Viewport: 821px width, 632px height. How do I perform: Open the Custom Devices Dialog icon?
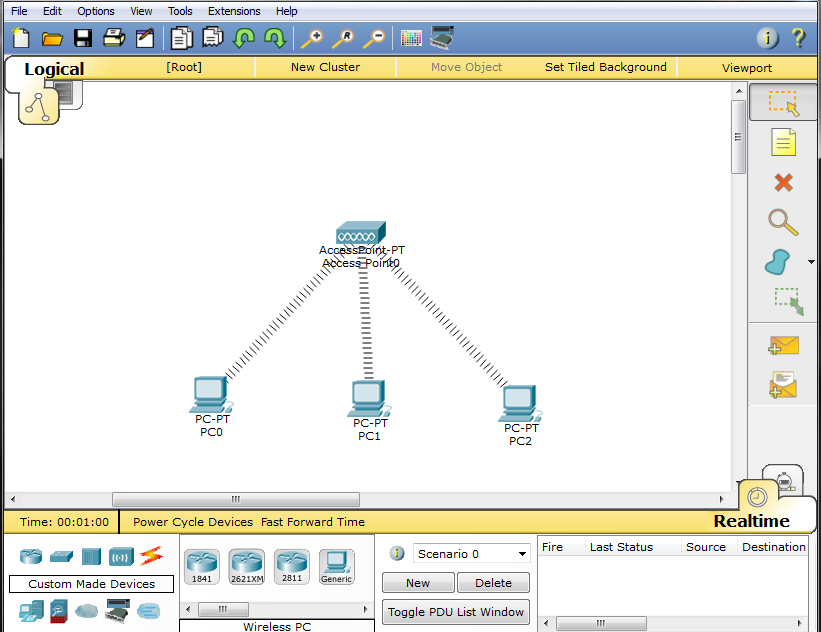(x=441, y=37)
